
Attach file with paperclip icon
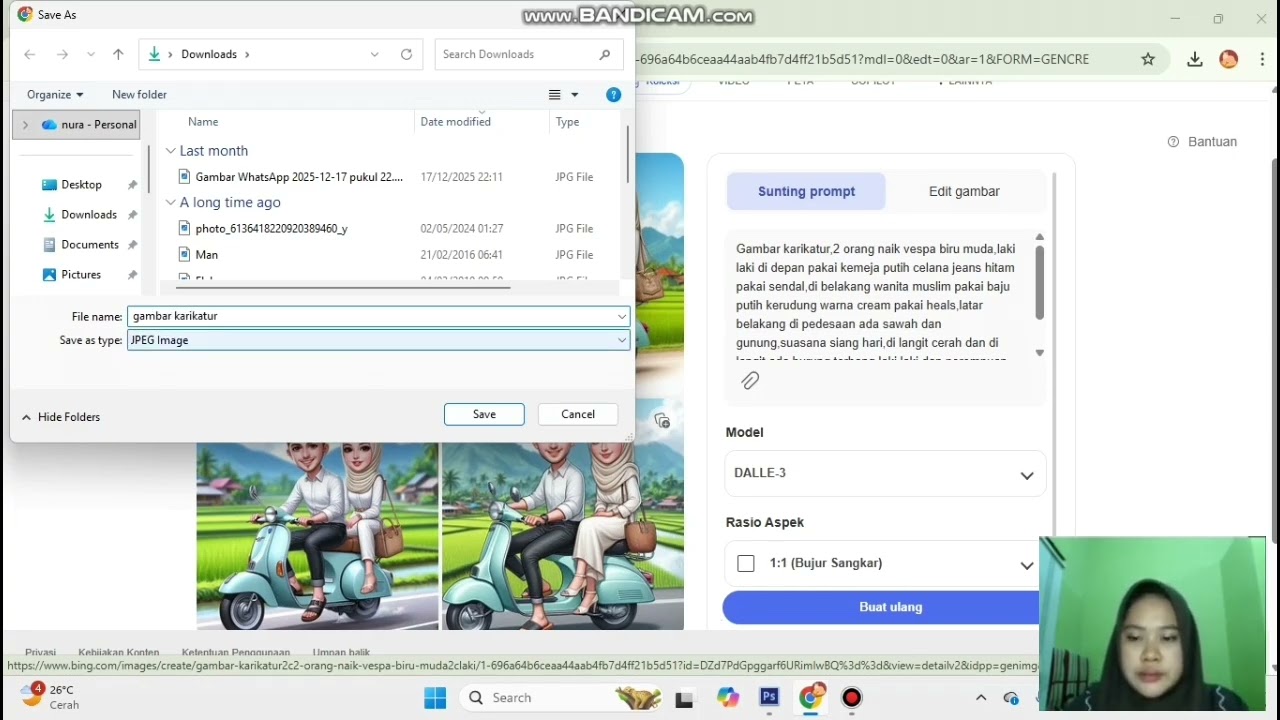coord(750,380)
